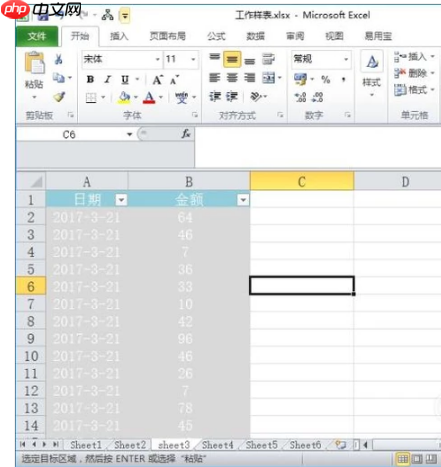This screenshot has height=467, width=441.
Task: Click the Increase Decimal icon
Action: pyautogui.click(x=300, y=97)
